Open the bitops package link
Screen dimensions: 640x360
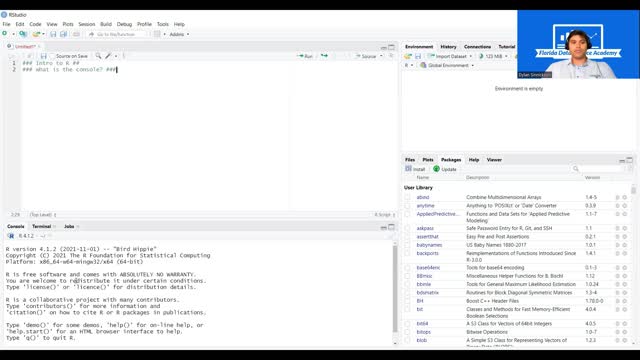coord(424,332)
